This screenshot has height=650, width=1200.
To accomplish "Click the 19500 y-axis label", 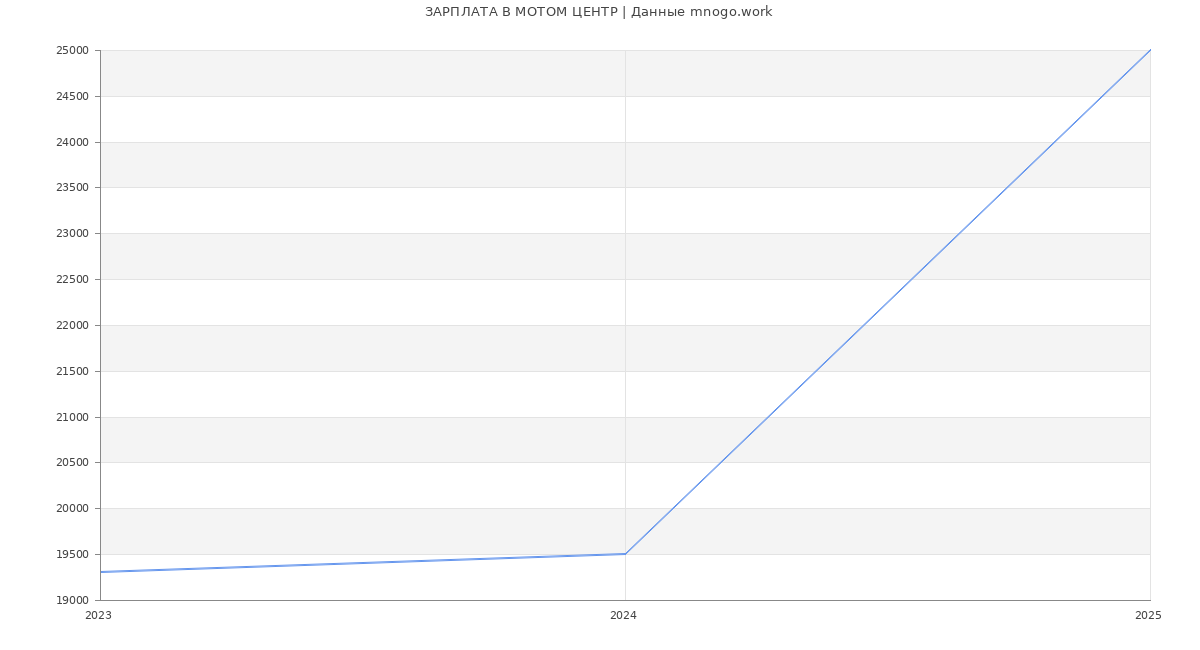I will click(x=73, y=555).
